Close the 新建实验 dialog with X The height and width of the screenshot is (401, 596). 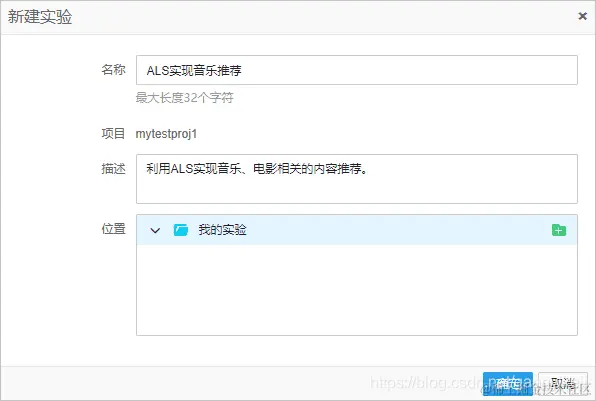(582, 16)
